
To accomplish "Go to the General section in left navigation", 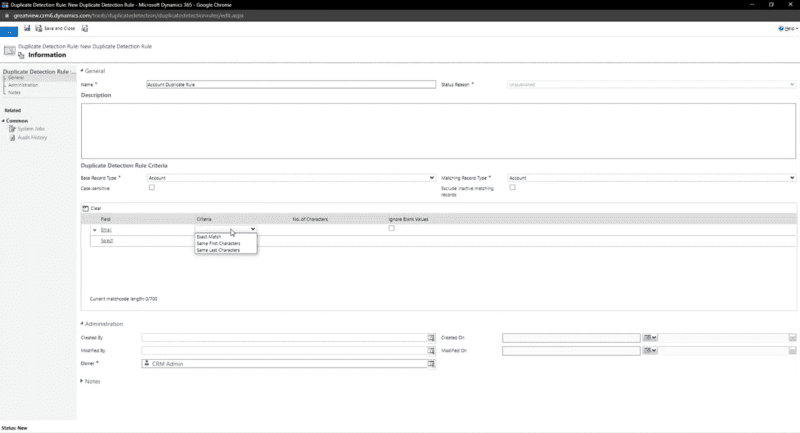I will click(16, 78).
